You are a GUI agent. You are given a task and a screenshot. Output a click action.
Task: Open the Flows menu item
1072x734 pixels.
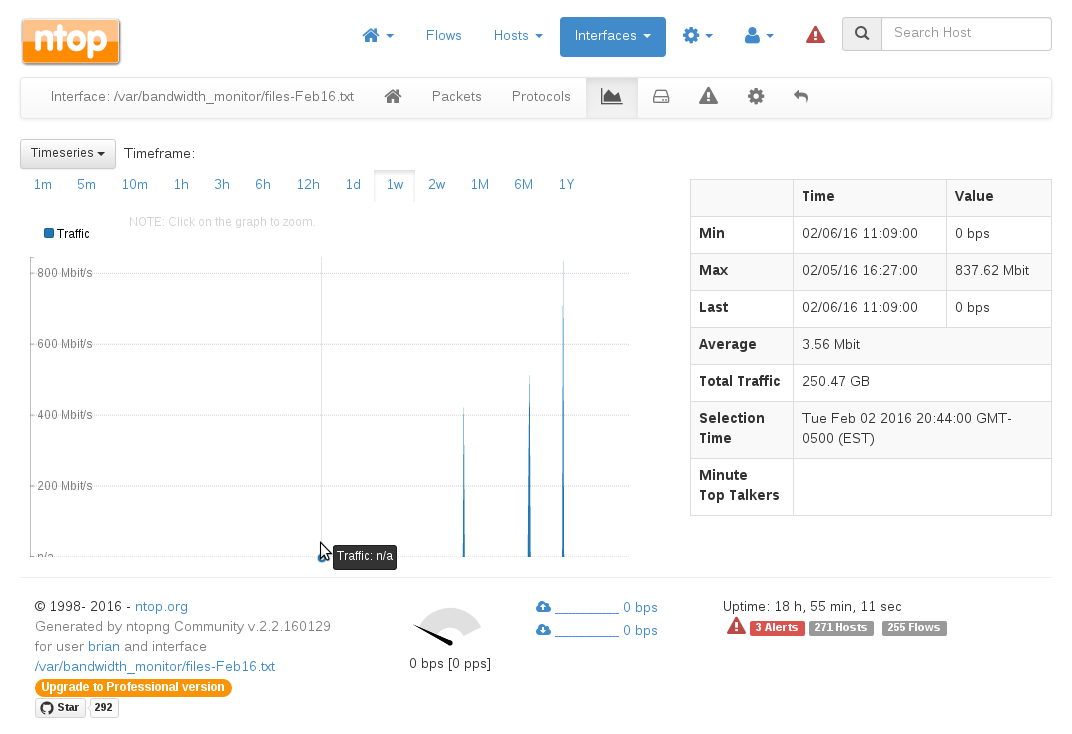coord(443,36)
